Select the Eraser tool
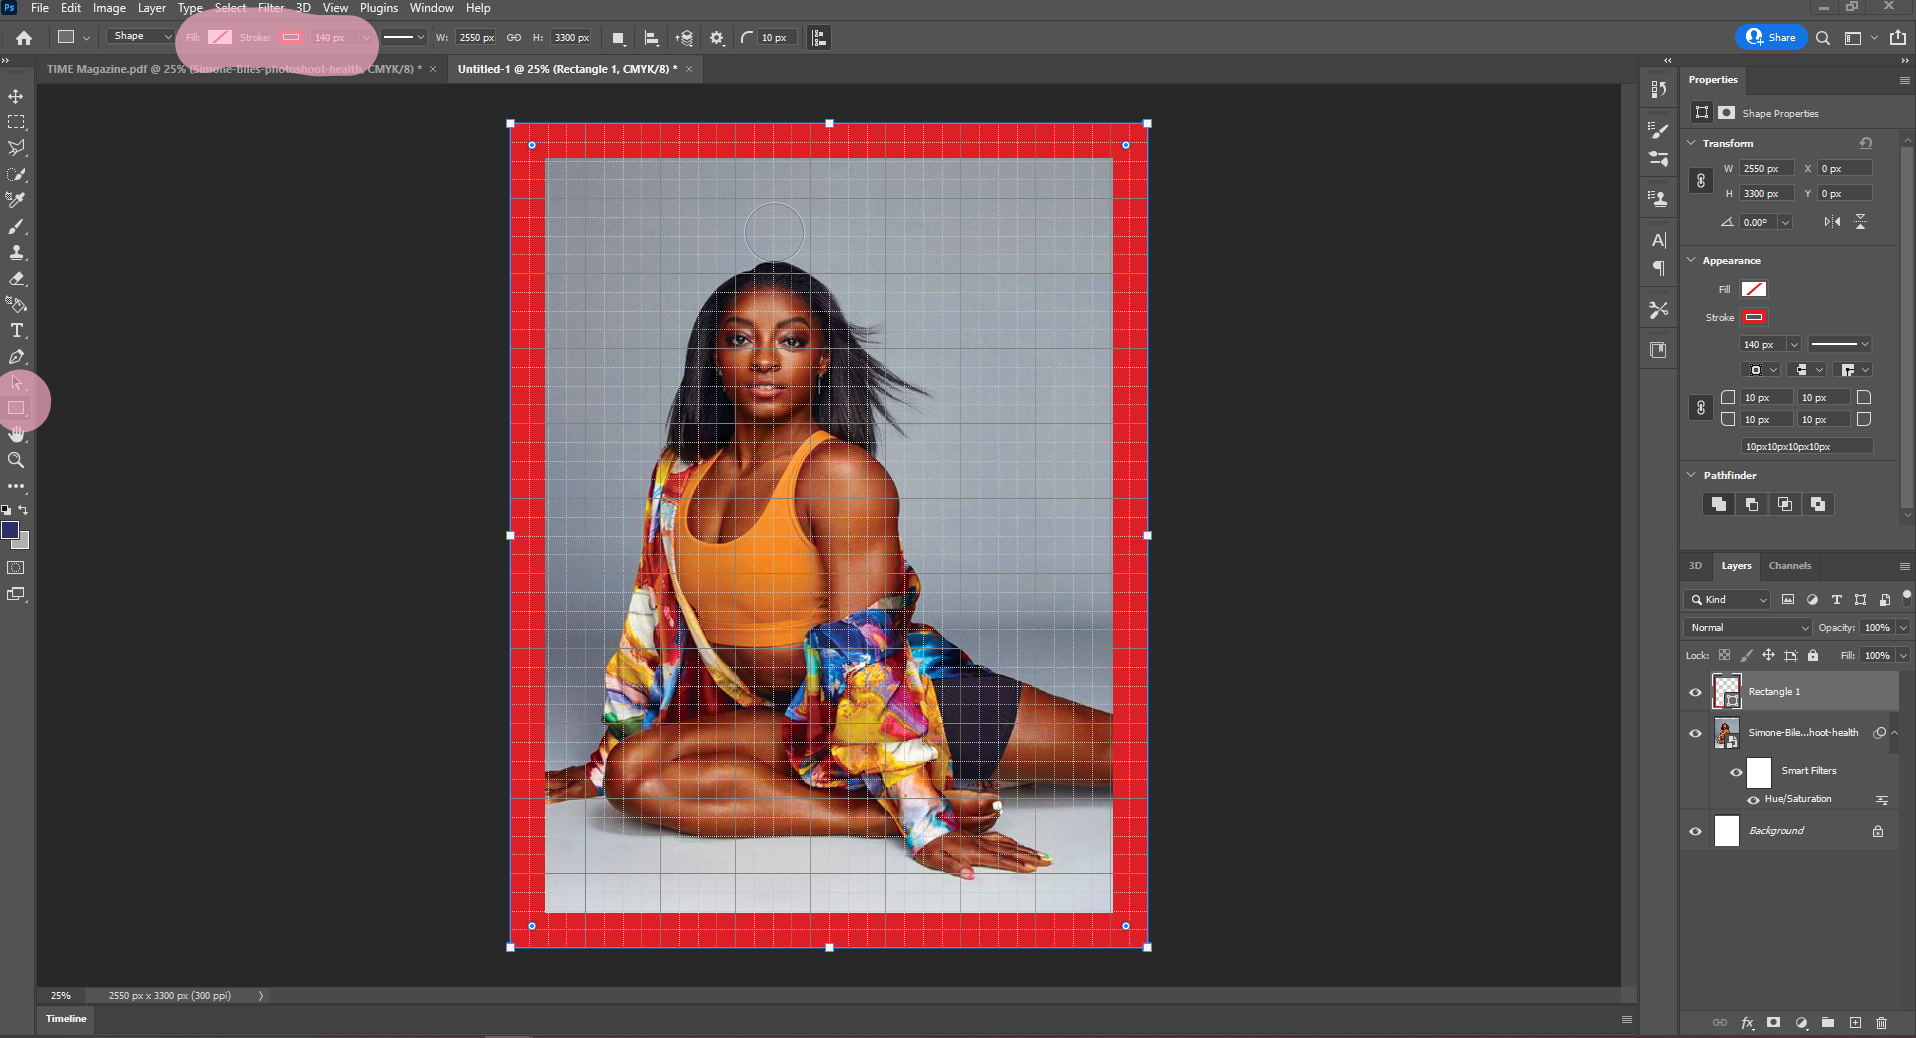The image size is (1916, 1038). [x=16, y=279]
